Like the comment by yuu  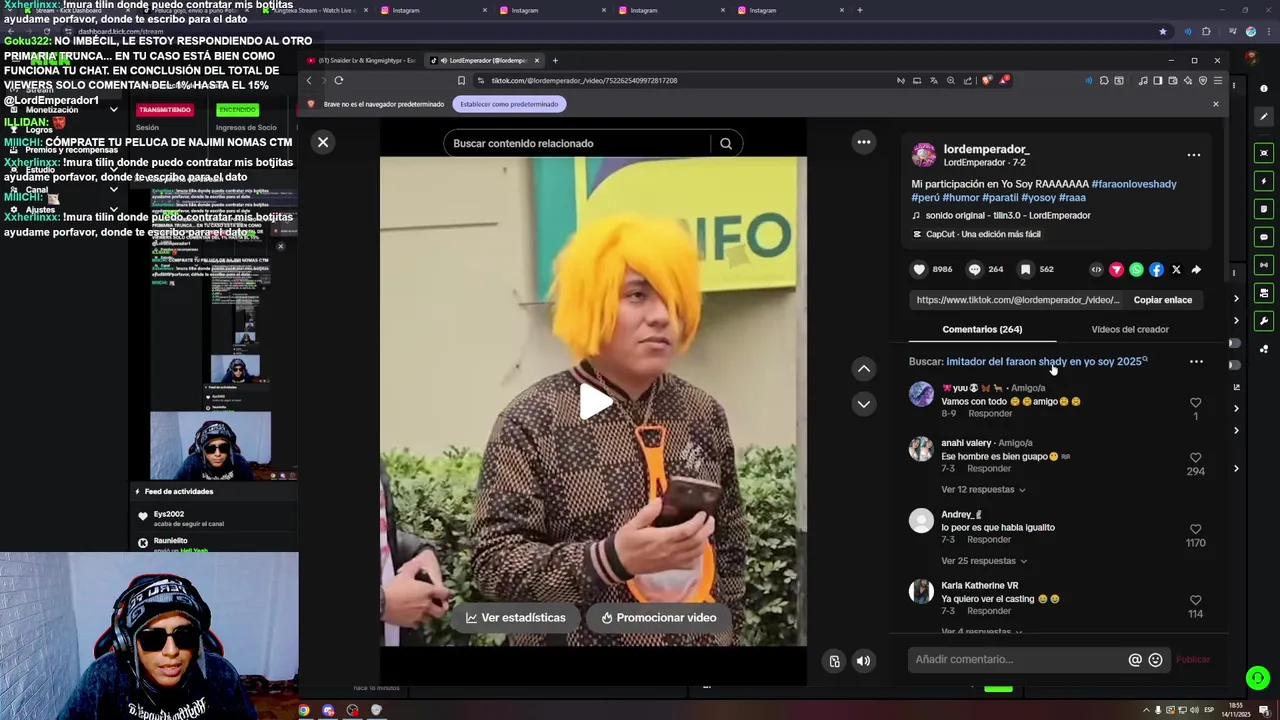coord(1195,403)
